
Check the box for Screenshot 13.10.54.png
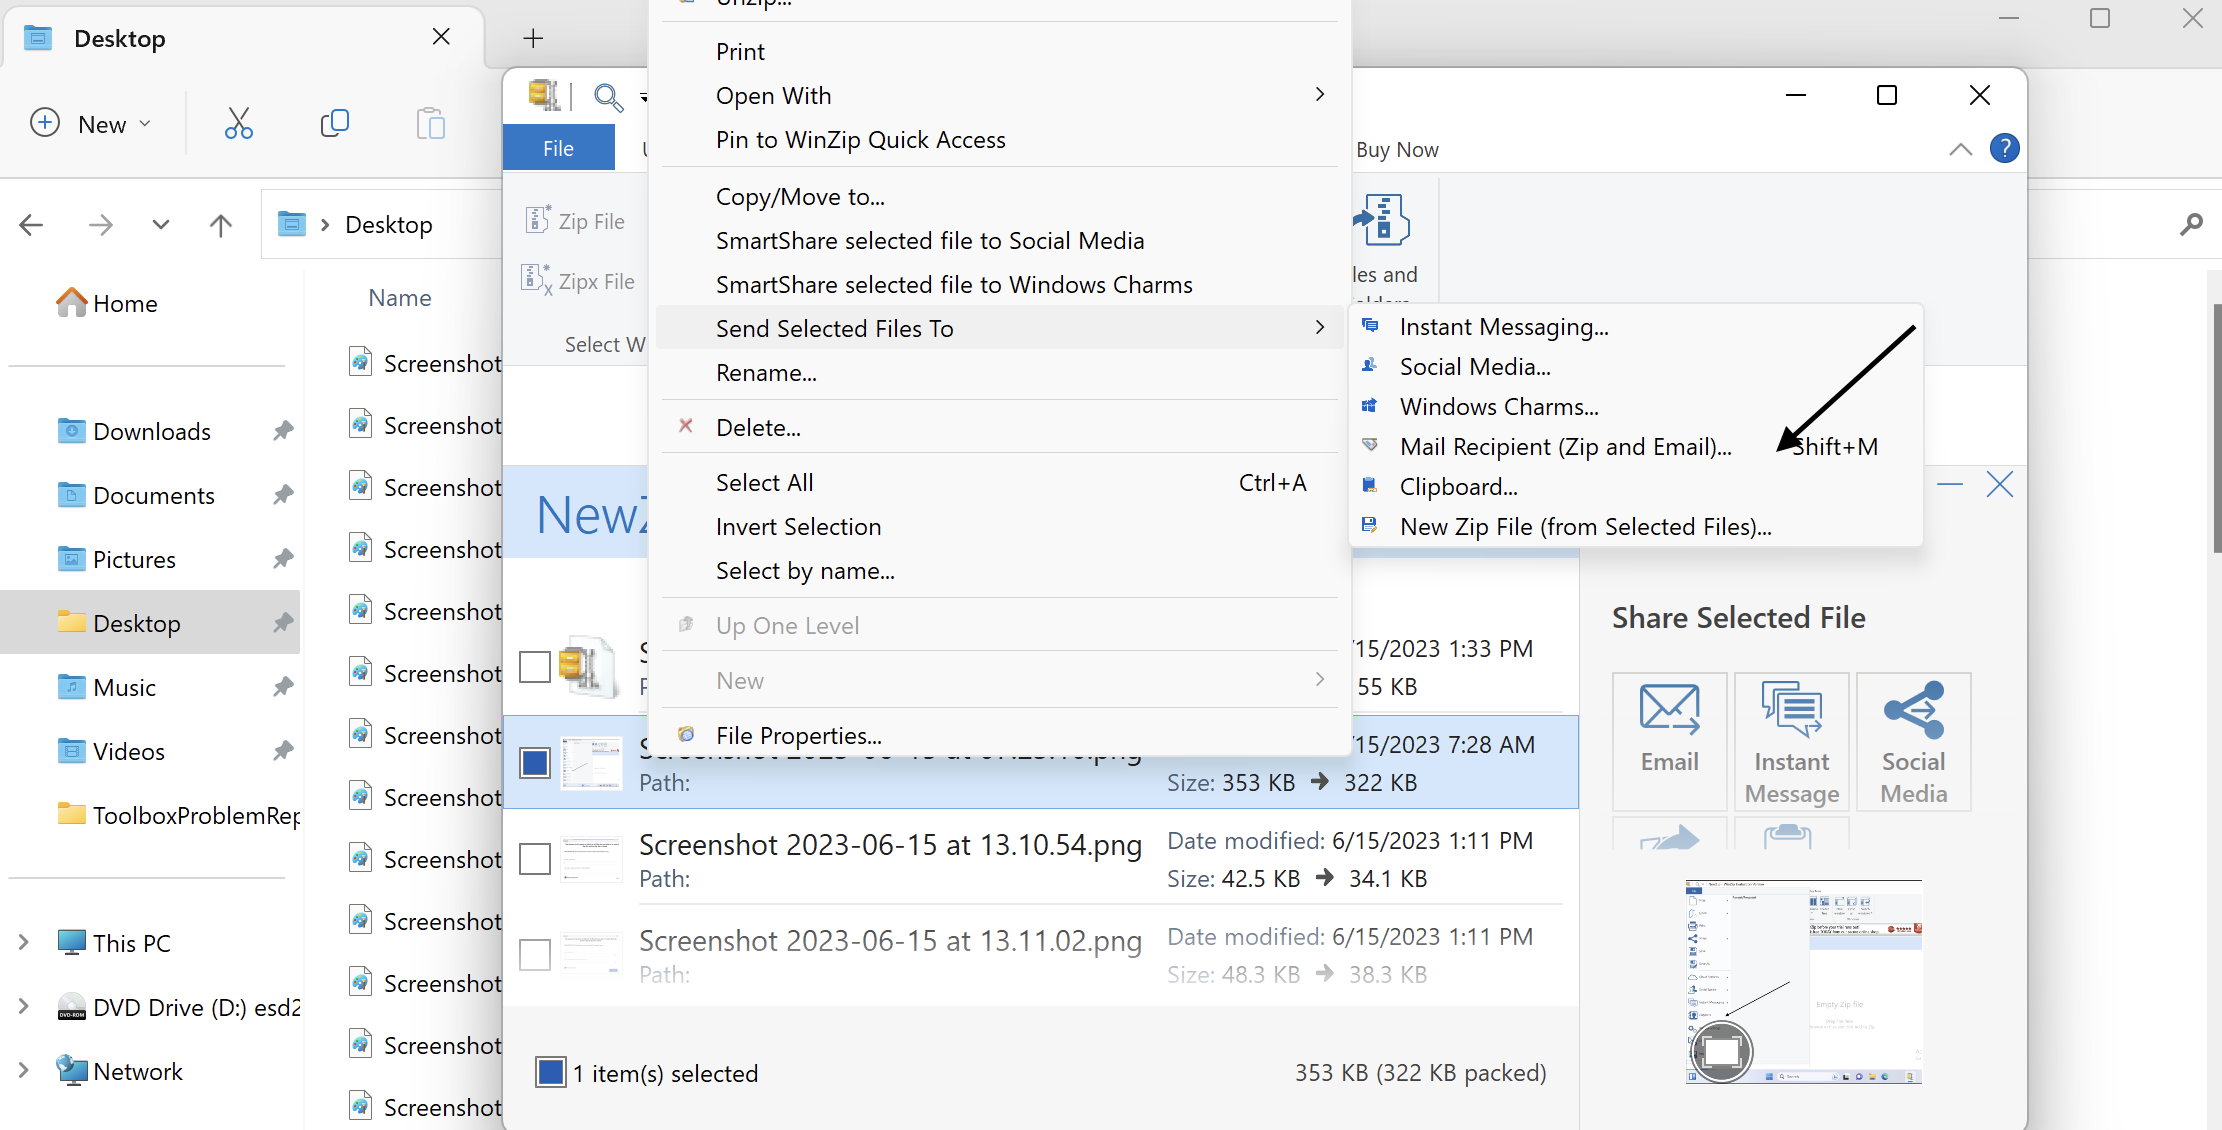[x=535, y=859]
